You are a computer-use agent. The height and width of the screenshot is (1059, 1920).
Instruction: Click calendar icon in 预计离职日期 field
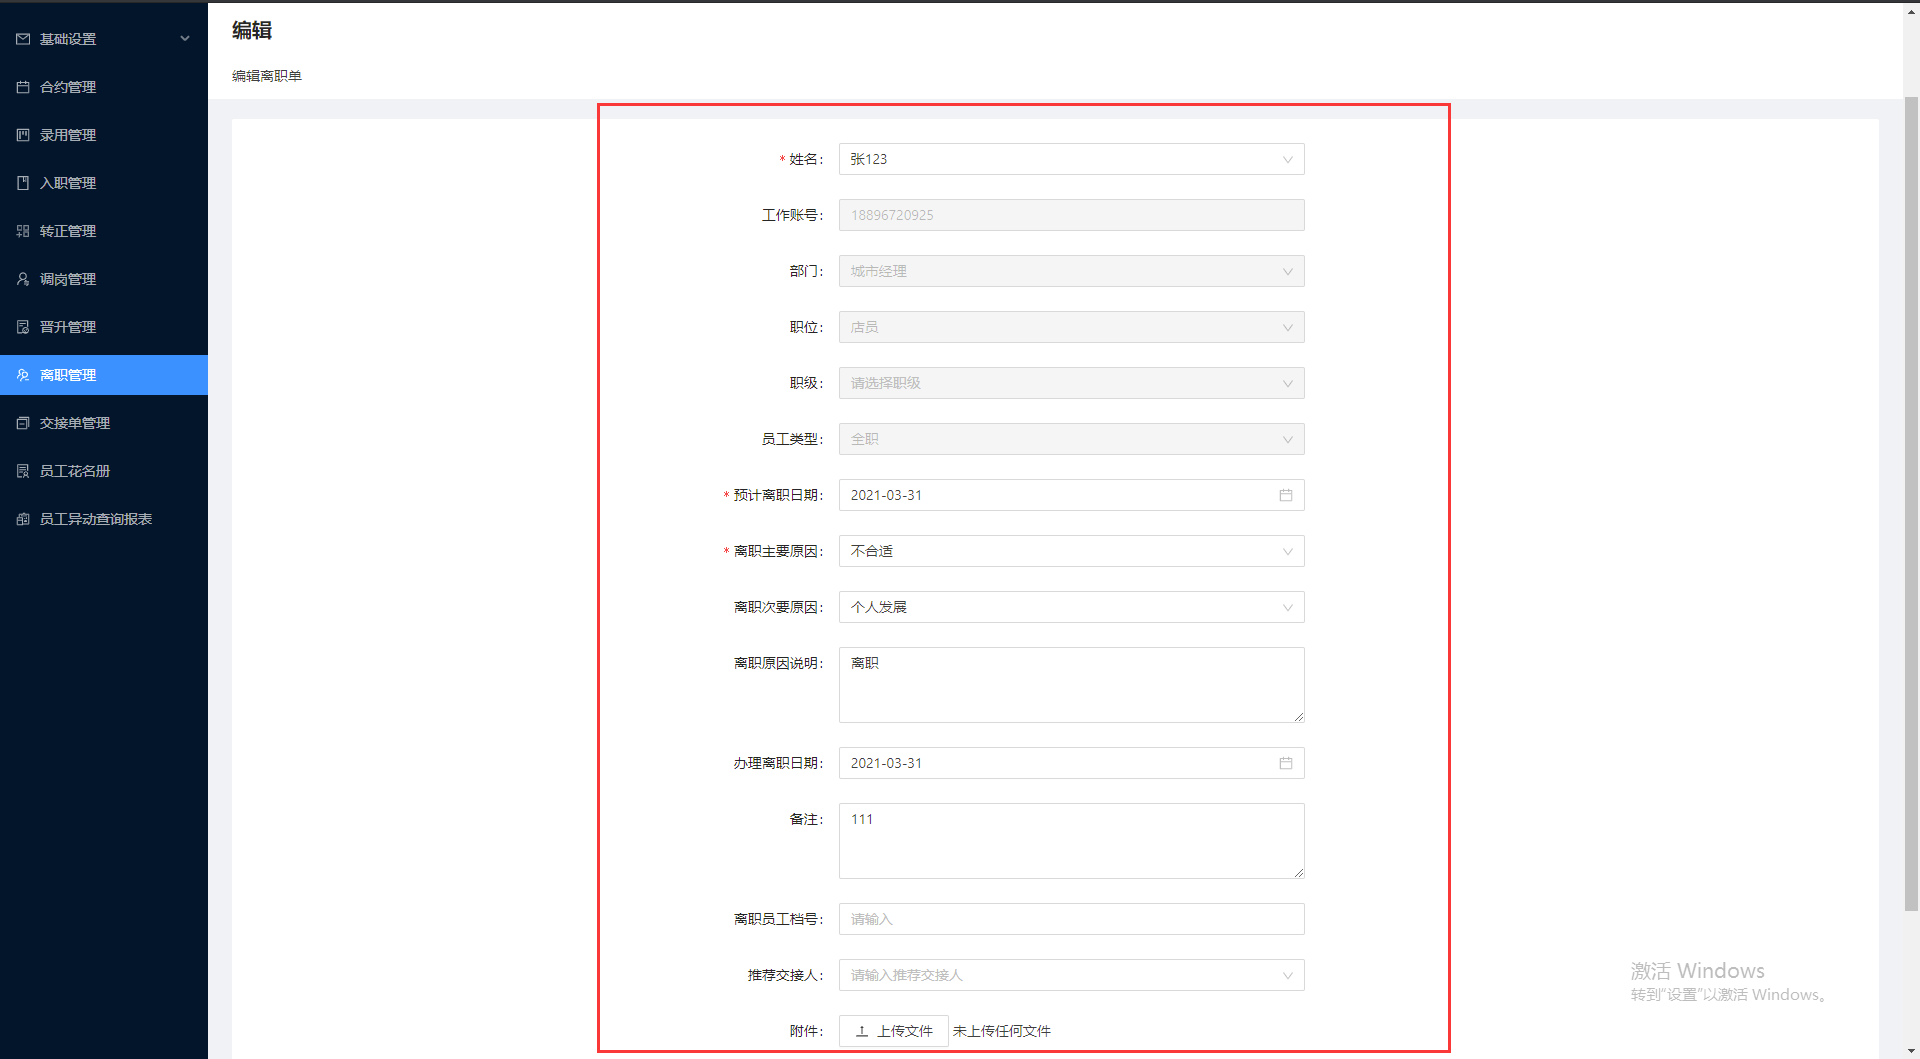pyautogui.click(x=1286, y=495)
